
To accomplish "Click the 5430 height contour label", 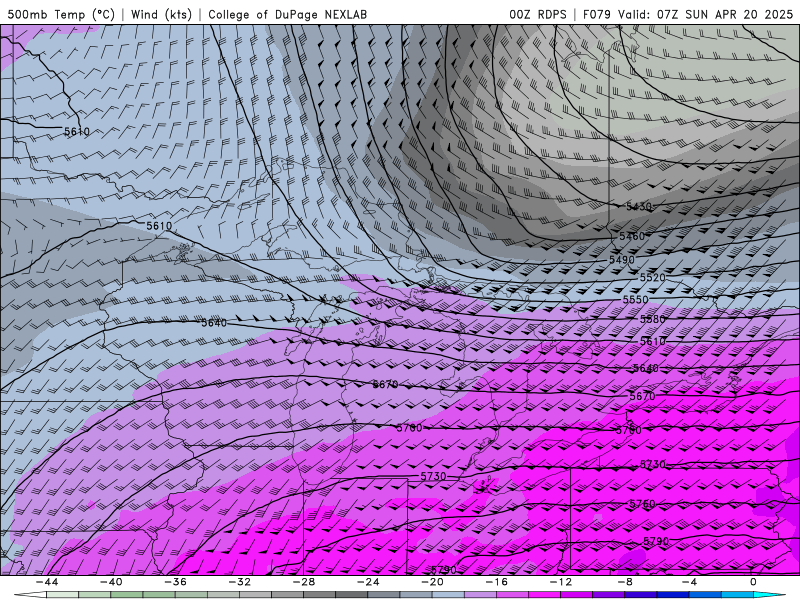I will coord(639,207).
